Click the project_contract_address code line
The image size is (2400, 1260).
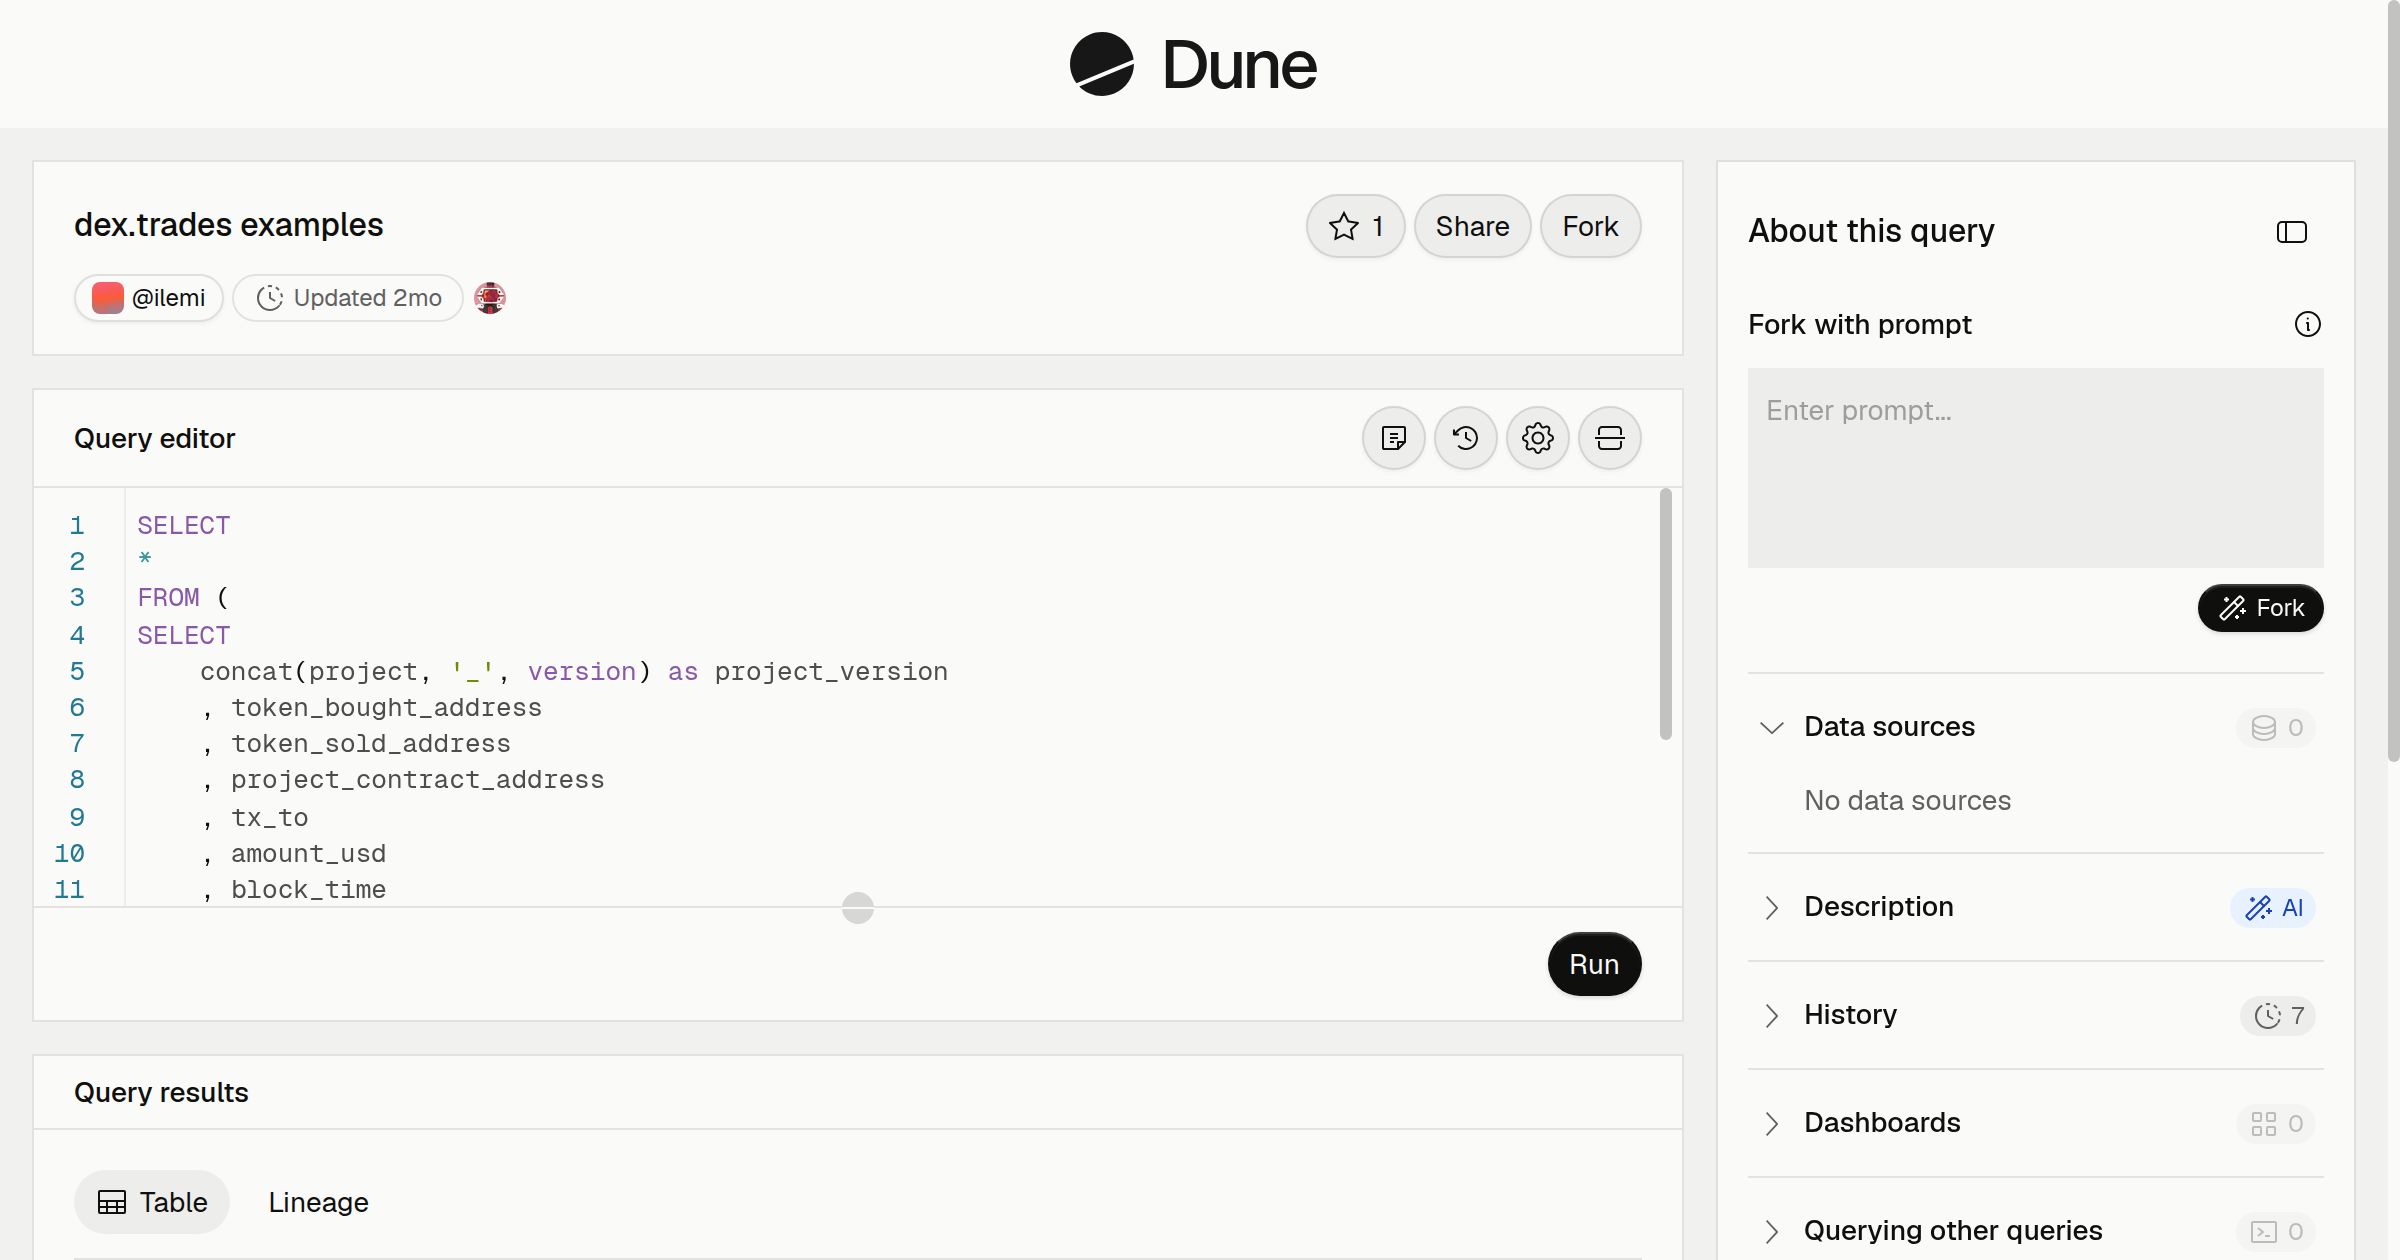(x=402, y=780)
